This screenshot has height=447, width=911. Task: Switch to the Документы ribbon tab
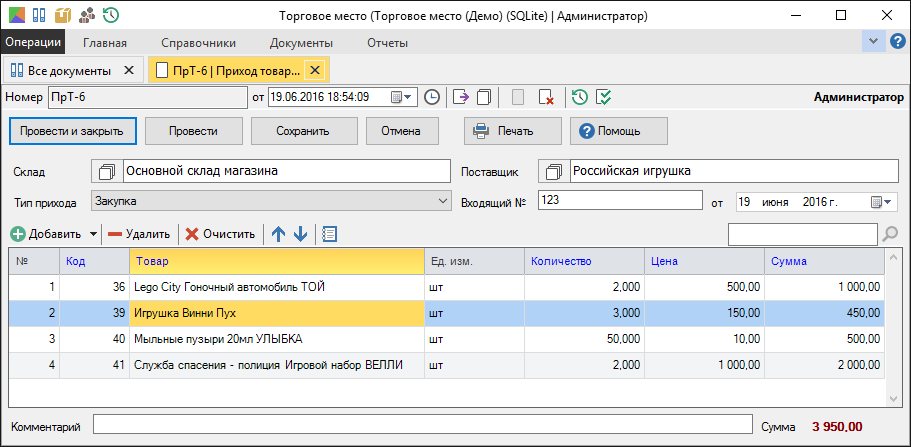pyautogui.click(x=302, y=43)
